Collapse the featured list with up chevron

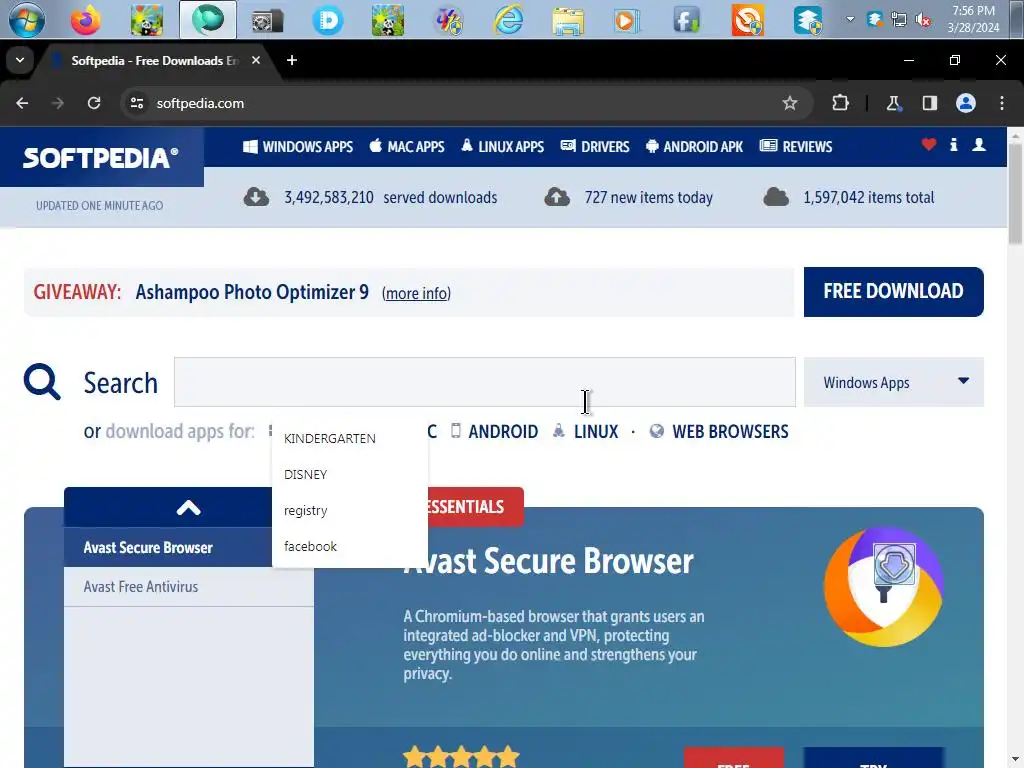[x=188, y=507]
